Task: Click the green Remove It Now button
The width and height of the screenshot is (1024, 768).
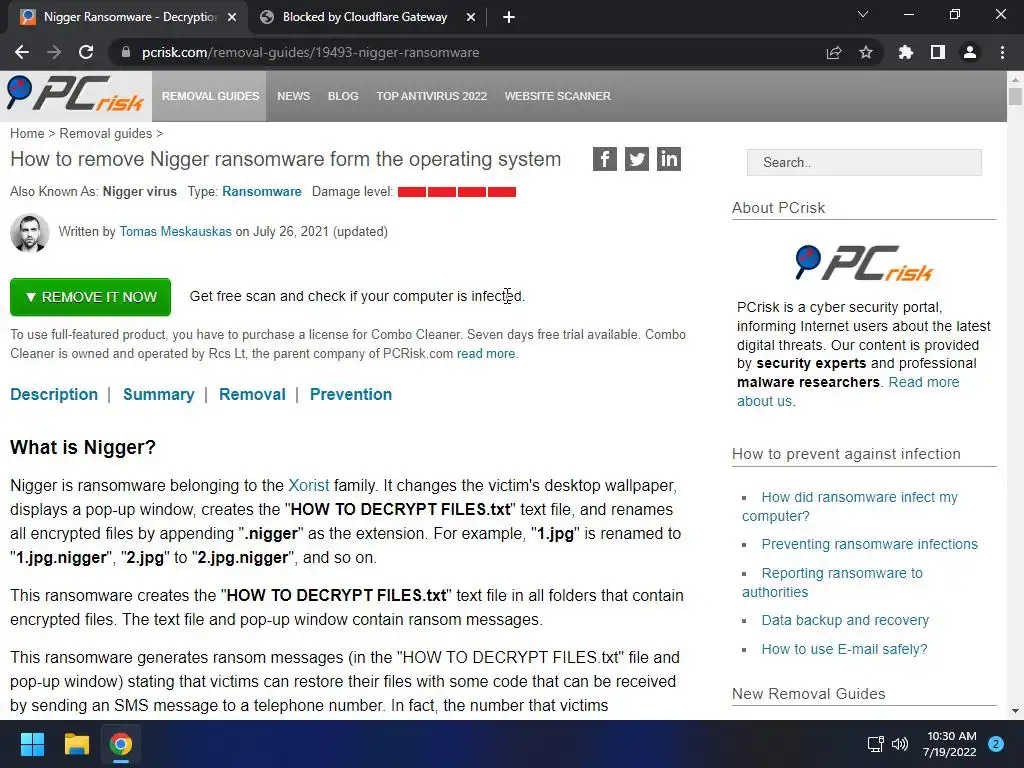Action: click(90, 297)
